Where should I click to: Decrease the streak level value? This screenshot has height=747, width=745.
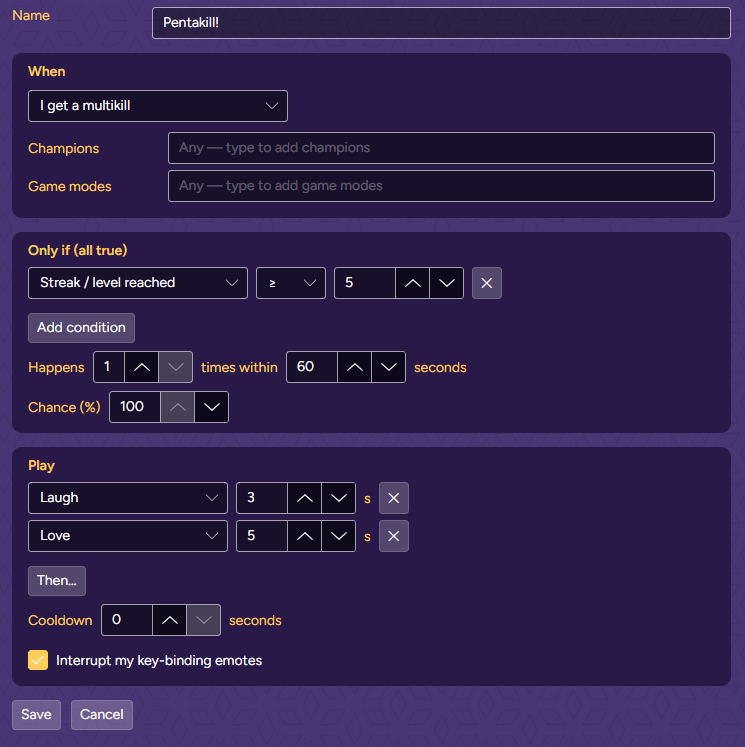coord(446,283)
